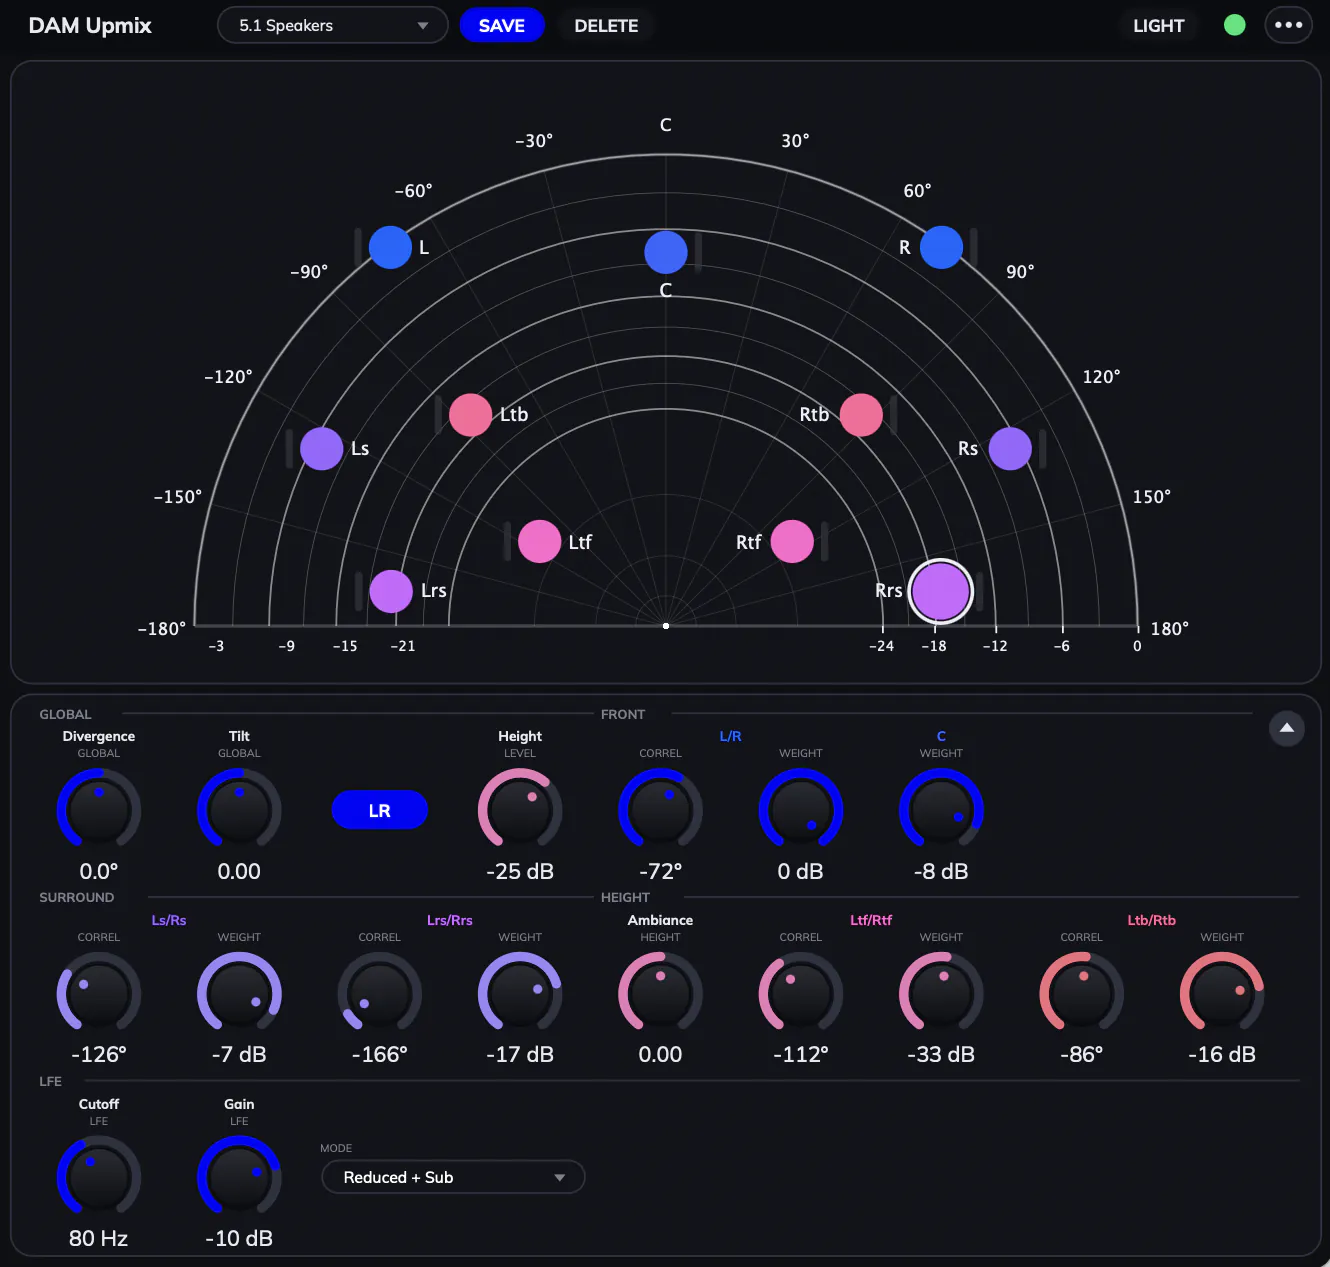The height and width of the screenshot is (1267, 1330).
Task: Toggle the LR mode button
Action: pyautogui.click(x=380, y=810)
